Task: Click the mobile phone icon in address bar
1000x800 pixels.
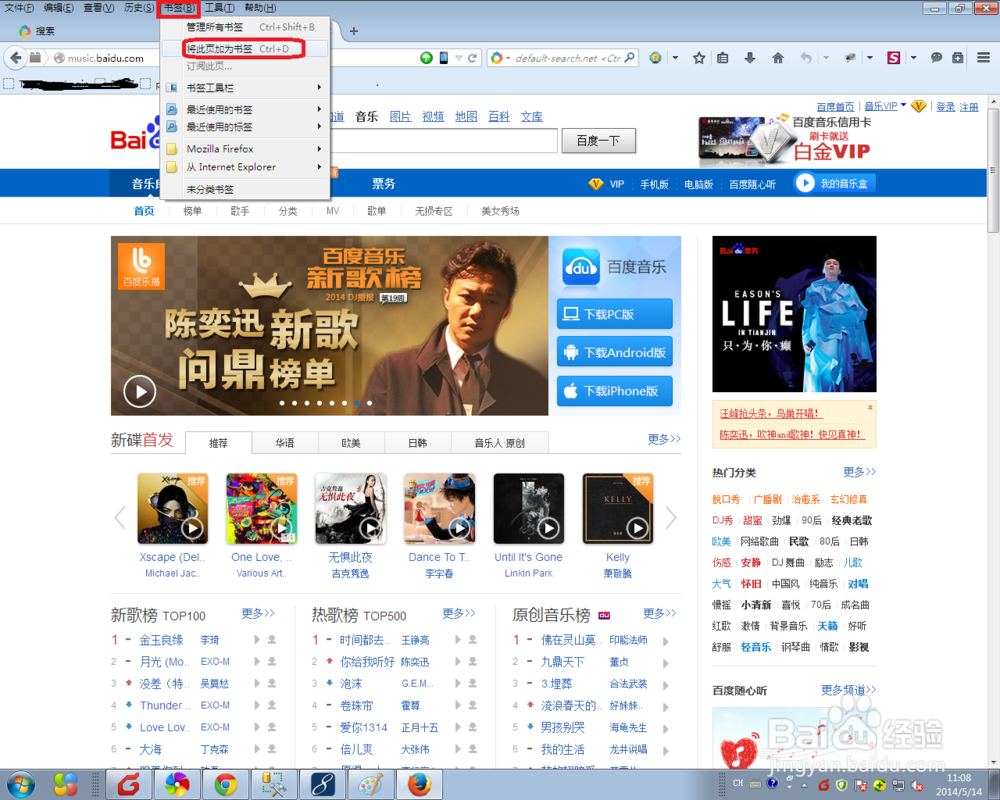Action: 443,58
